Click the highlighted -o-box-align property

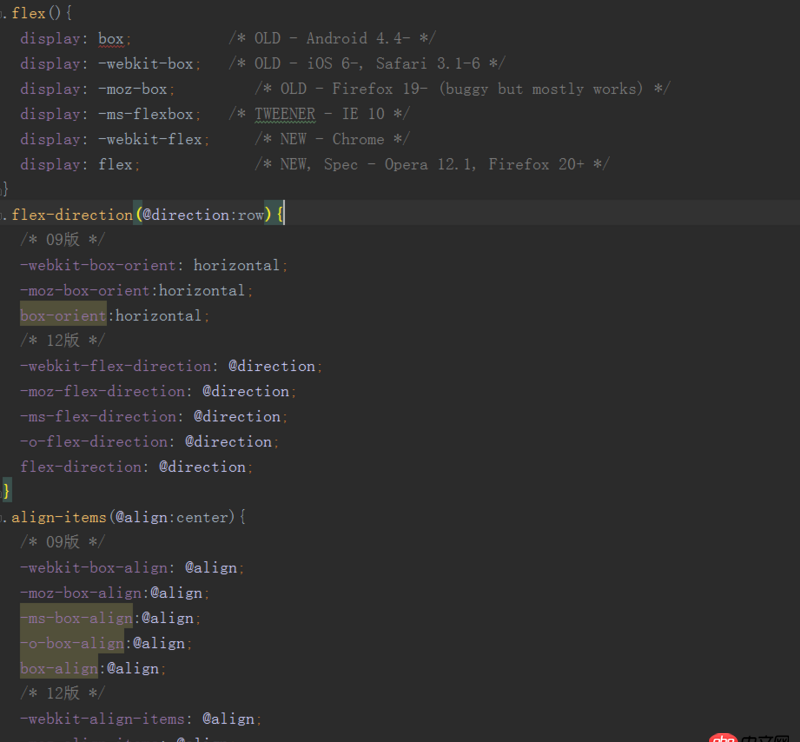click(x=72, y=643)
